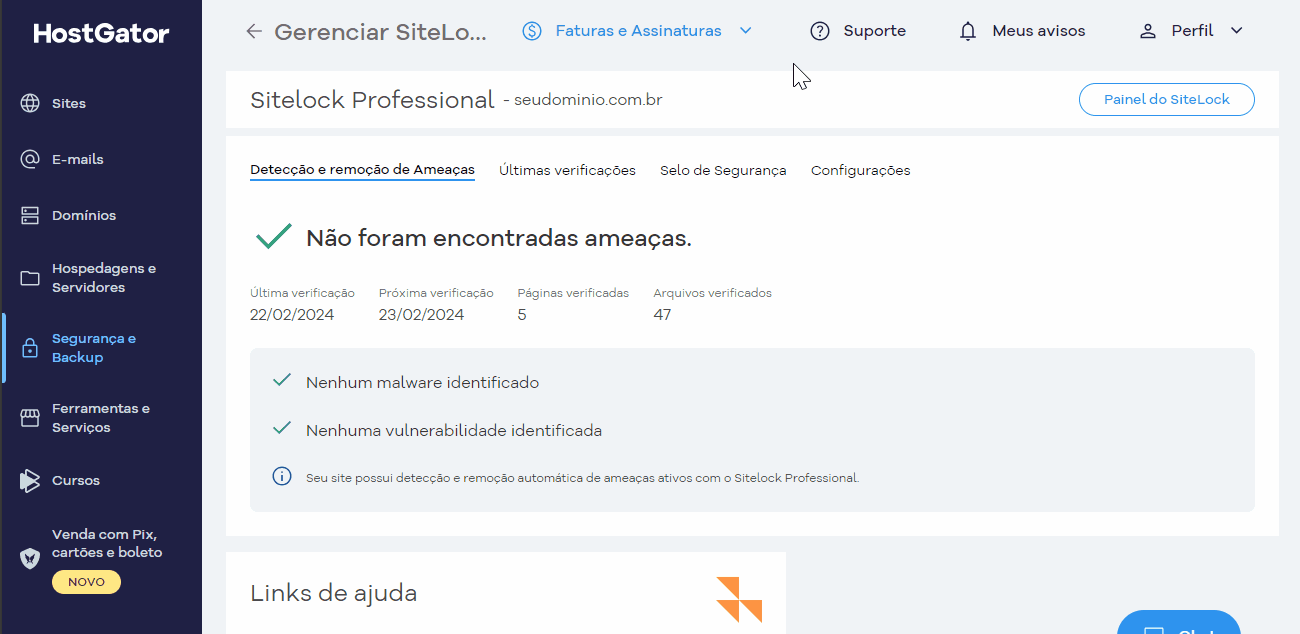
Task: Click the Venda com Pix shield icon
Action: coord(30,558)
